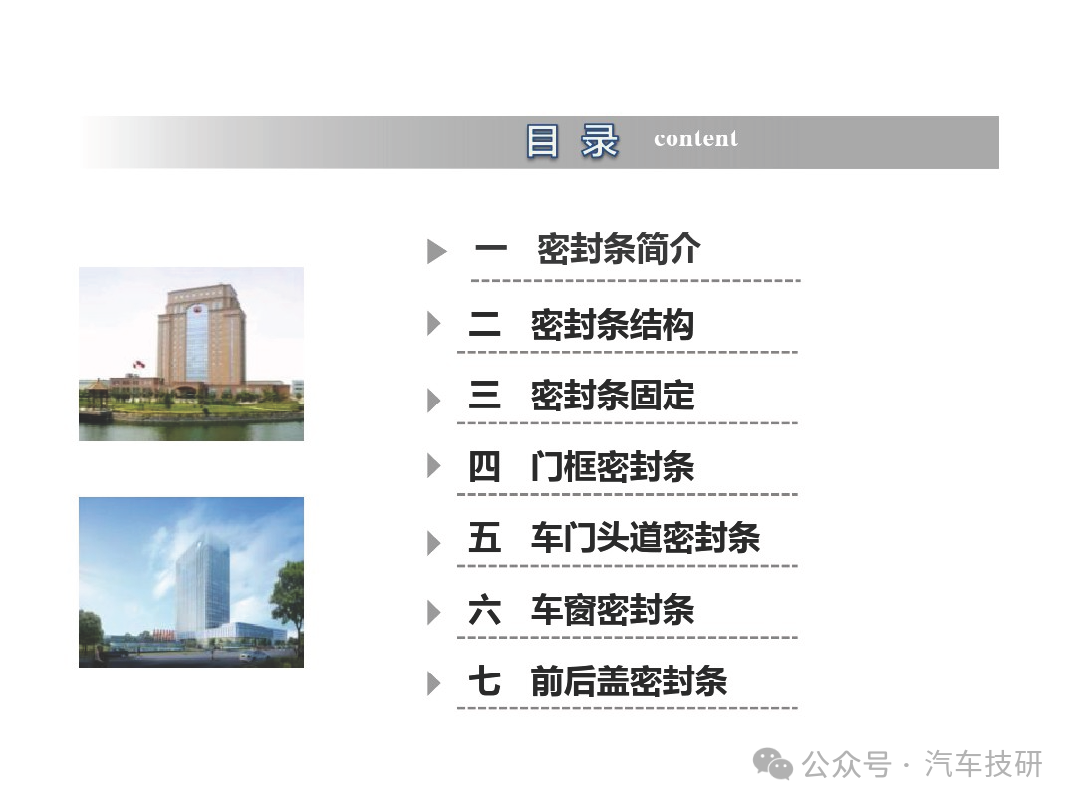
Task: Click the 目录 title in the banner
Action: coord(573,141)
